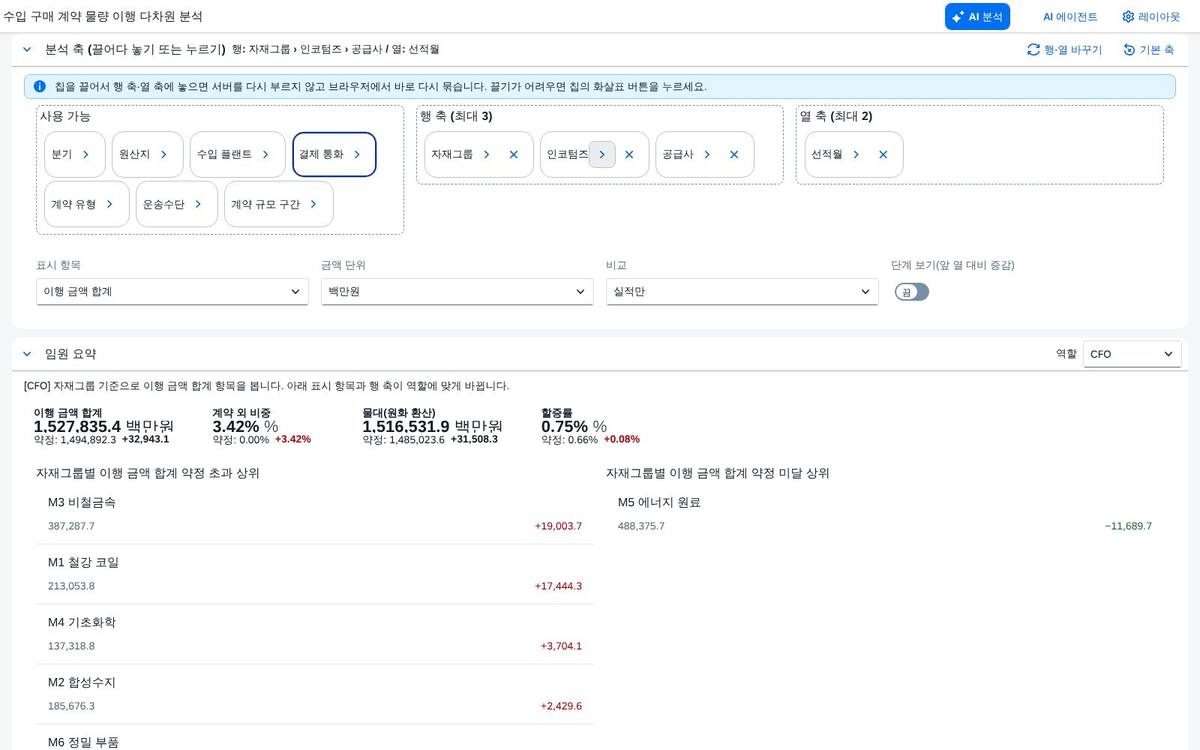Viewport: 1200px width, 750px height.
Task: Reset axes with 기본 축
Action: tap(1148, 49)
